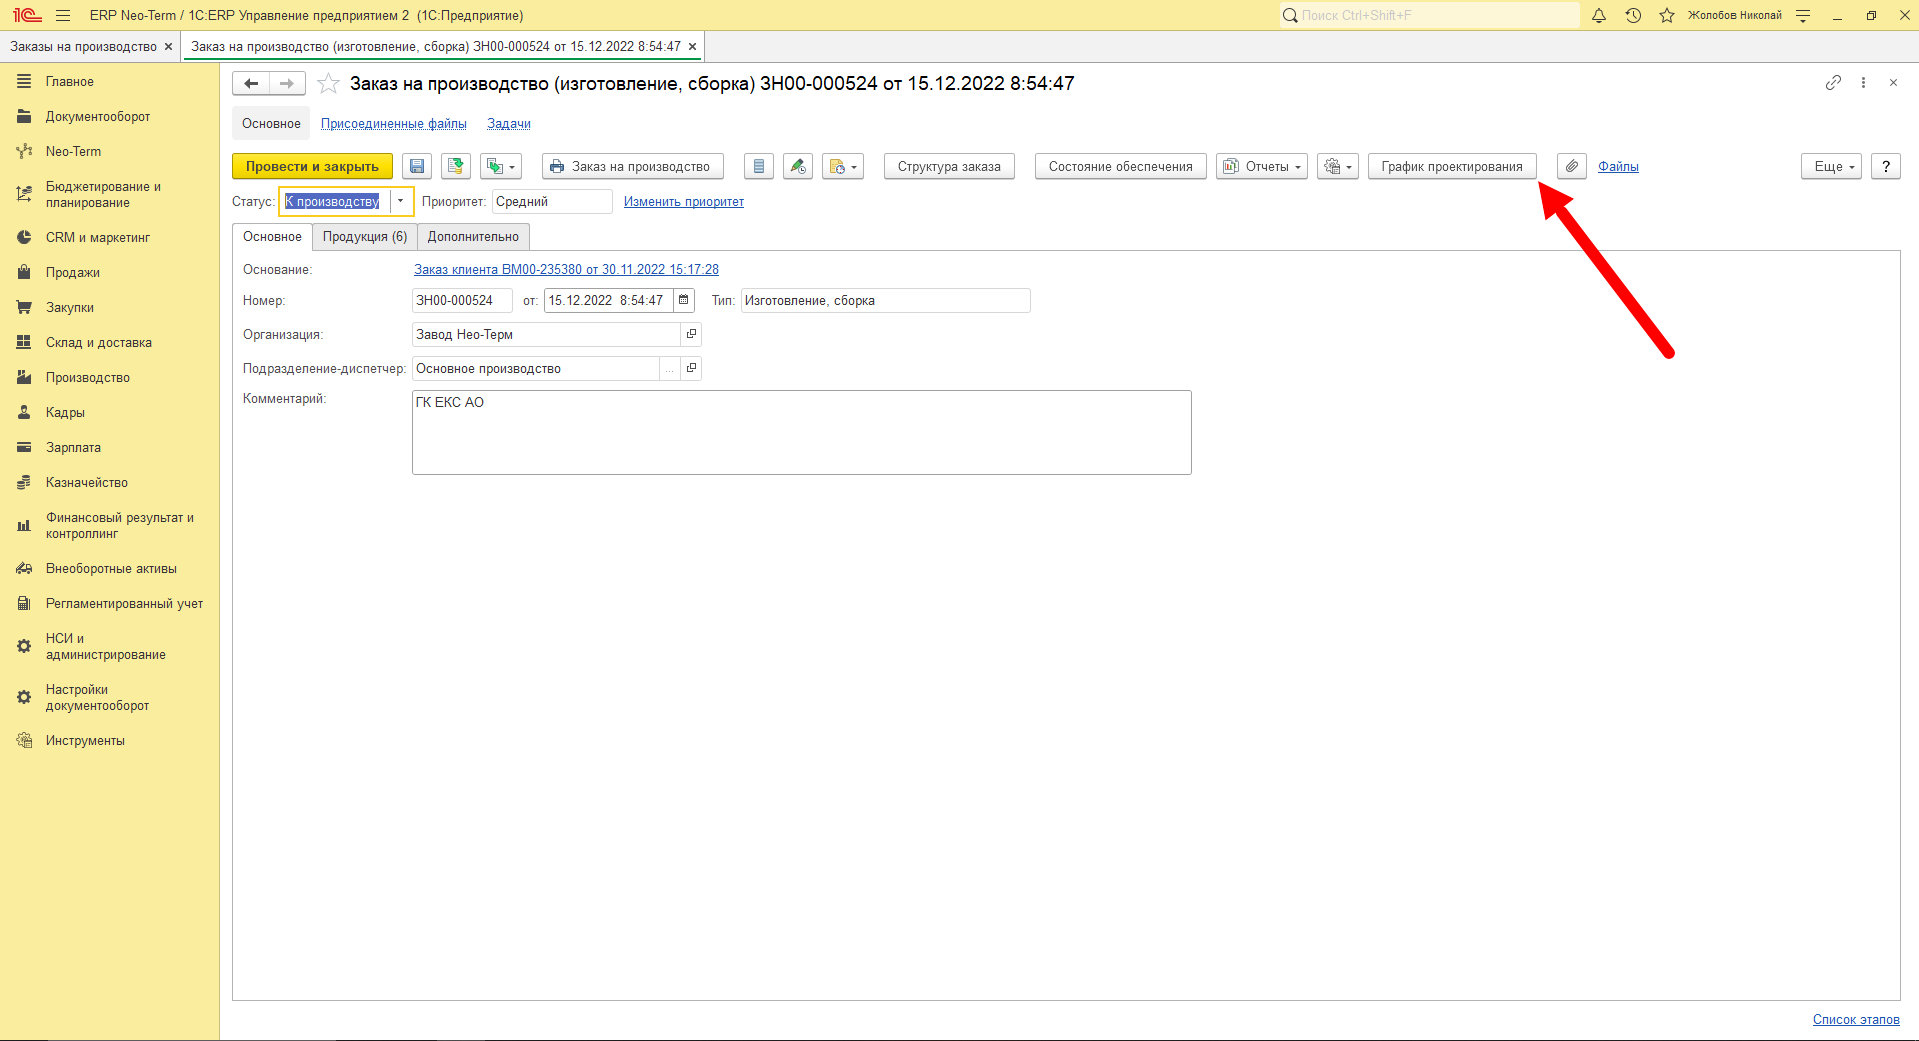Open the base client order link

566,270
